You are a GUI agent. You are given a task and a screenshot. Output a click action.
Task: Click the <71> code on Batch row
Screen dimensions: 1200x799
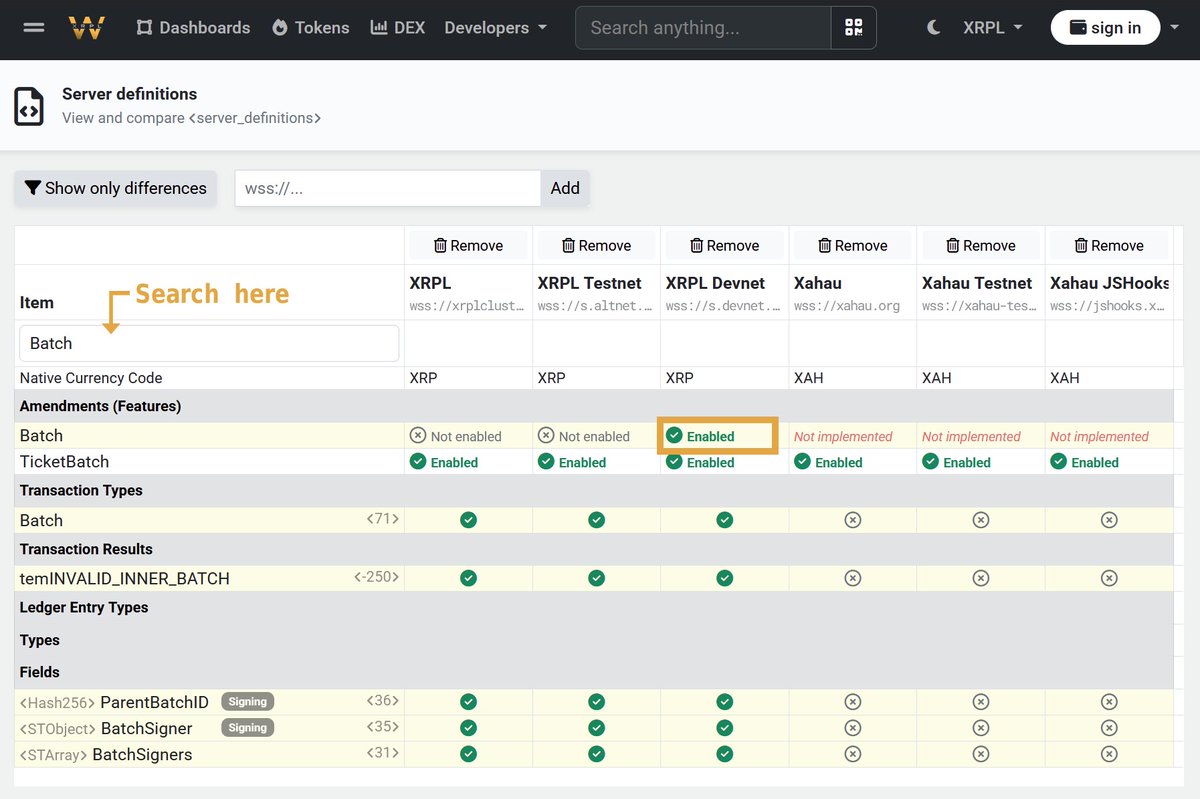[x=382, y=519]
